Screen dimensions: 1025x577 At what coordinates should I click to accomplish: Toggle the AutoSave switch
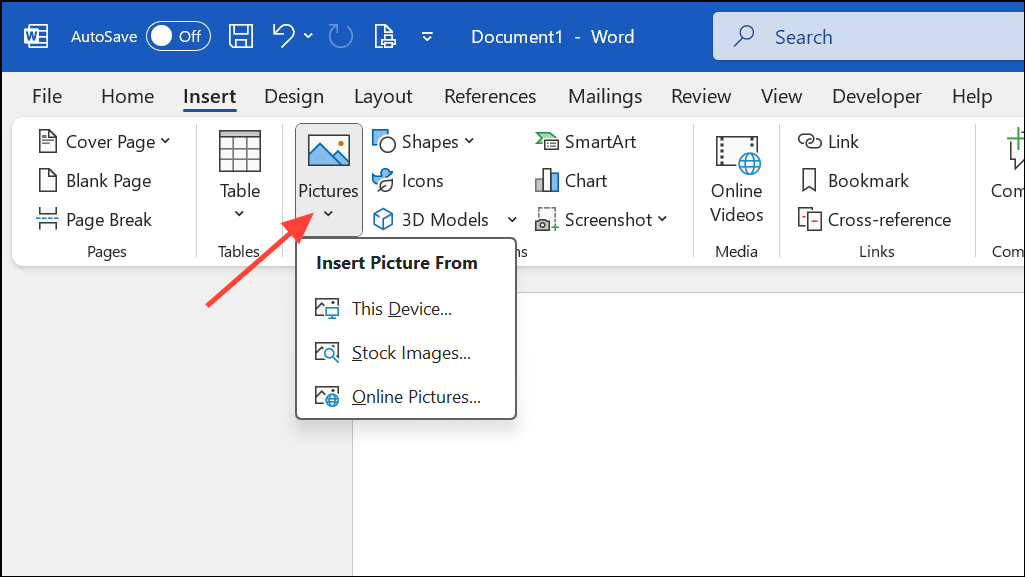click(x=178, y=37)
